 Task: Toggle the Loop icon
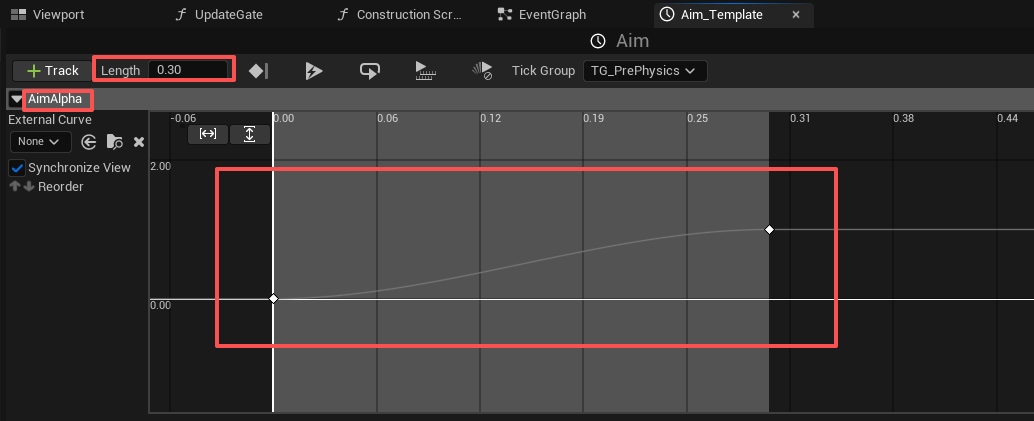click(370, 71)
